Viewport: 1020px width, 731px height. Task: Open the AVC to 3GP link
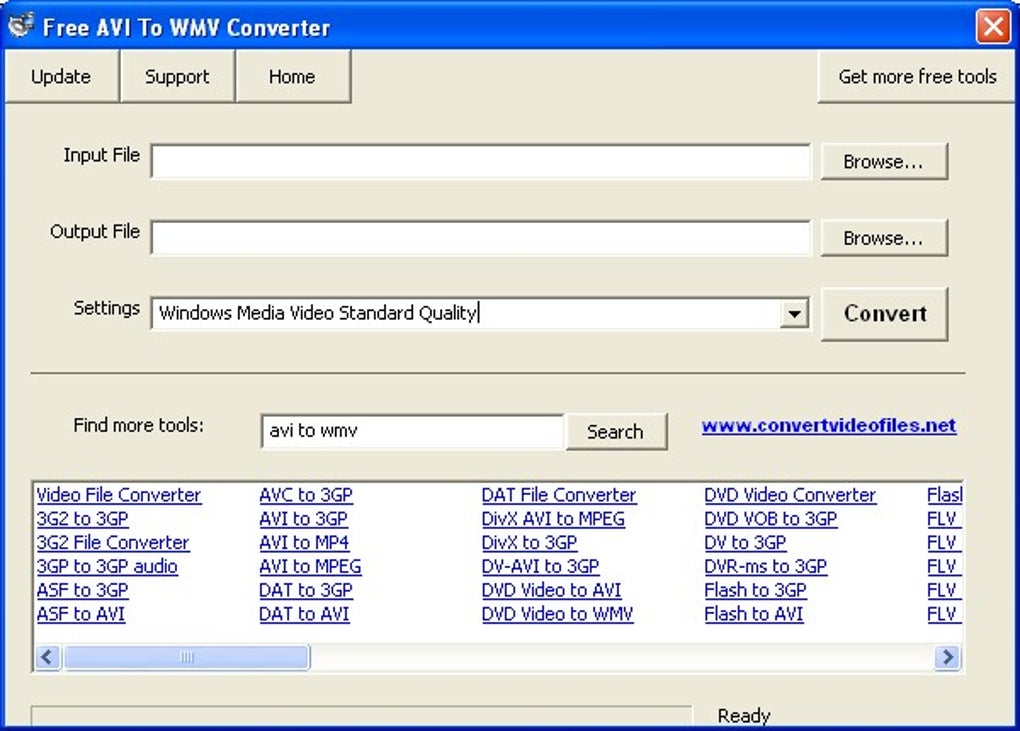point(306,495)
